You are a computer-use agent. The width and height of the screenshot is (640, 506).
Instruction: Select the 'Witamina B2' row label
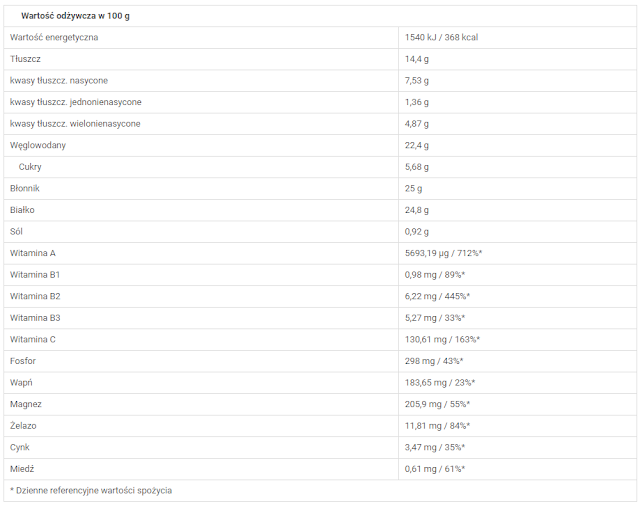tap(35, 296)
